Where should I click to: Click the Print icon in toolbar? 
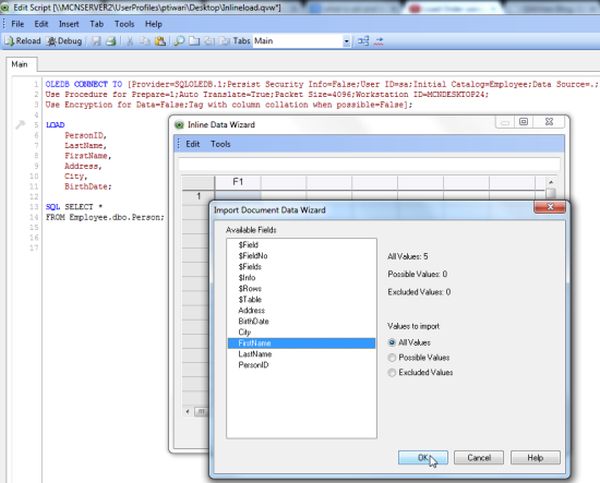111,41
